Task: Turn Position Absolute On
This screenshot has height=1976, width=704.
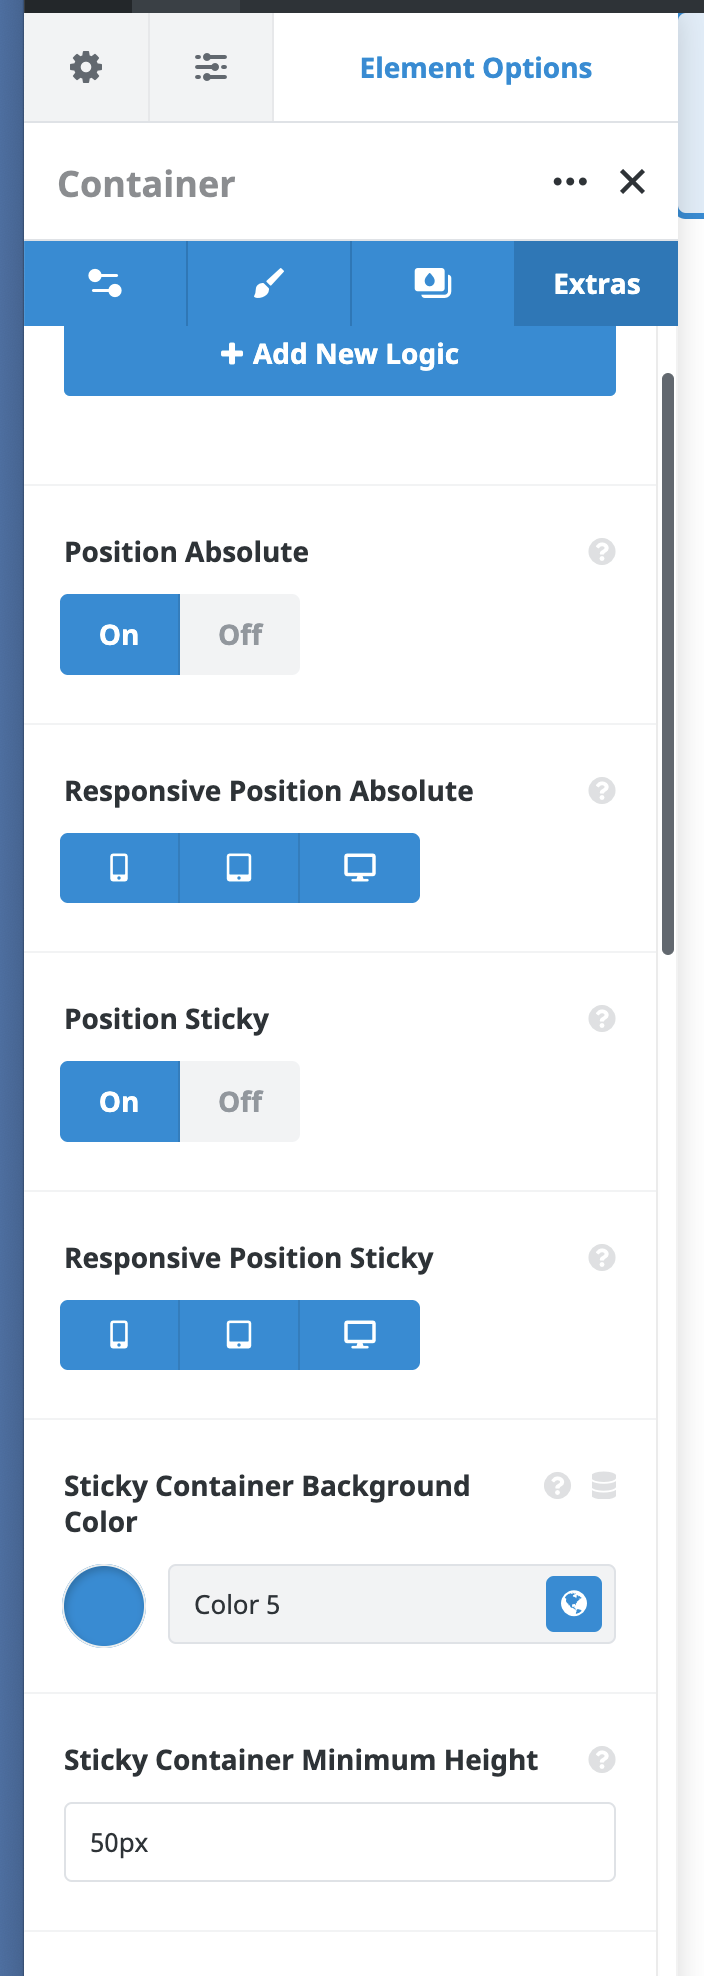Action: [120, 635]
